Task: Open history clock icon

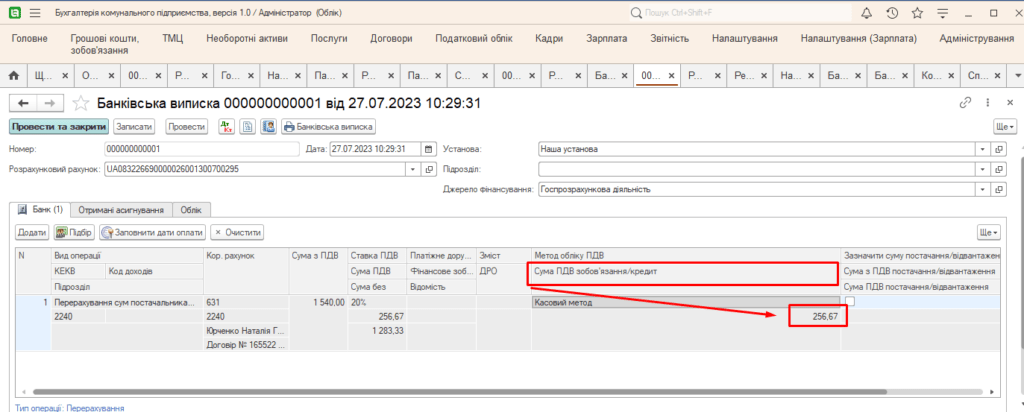Action: coord(891,13)
